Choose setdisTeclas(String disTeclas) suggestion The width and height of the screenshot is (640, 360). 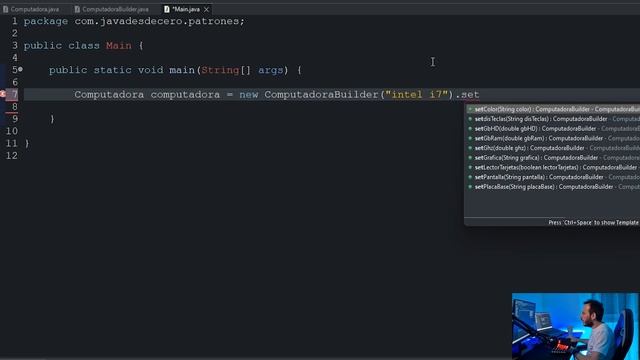(x=553, y=119)
